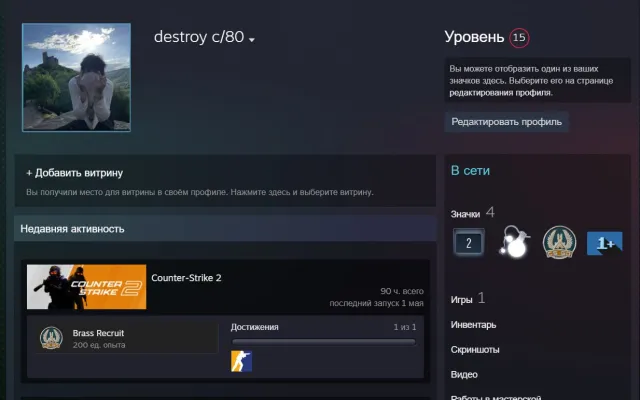Open Видео videos link
Screen dimensions: 640x400
tap(464, 374)
